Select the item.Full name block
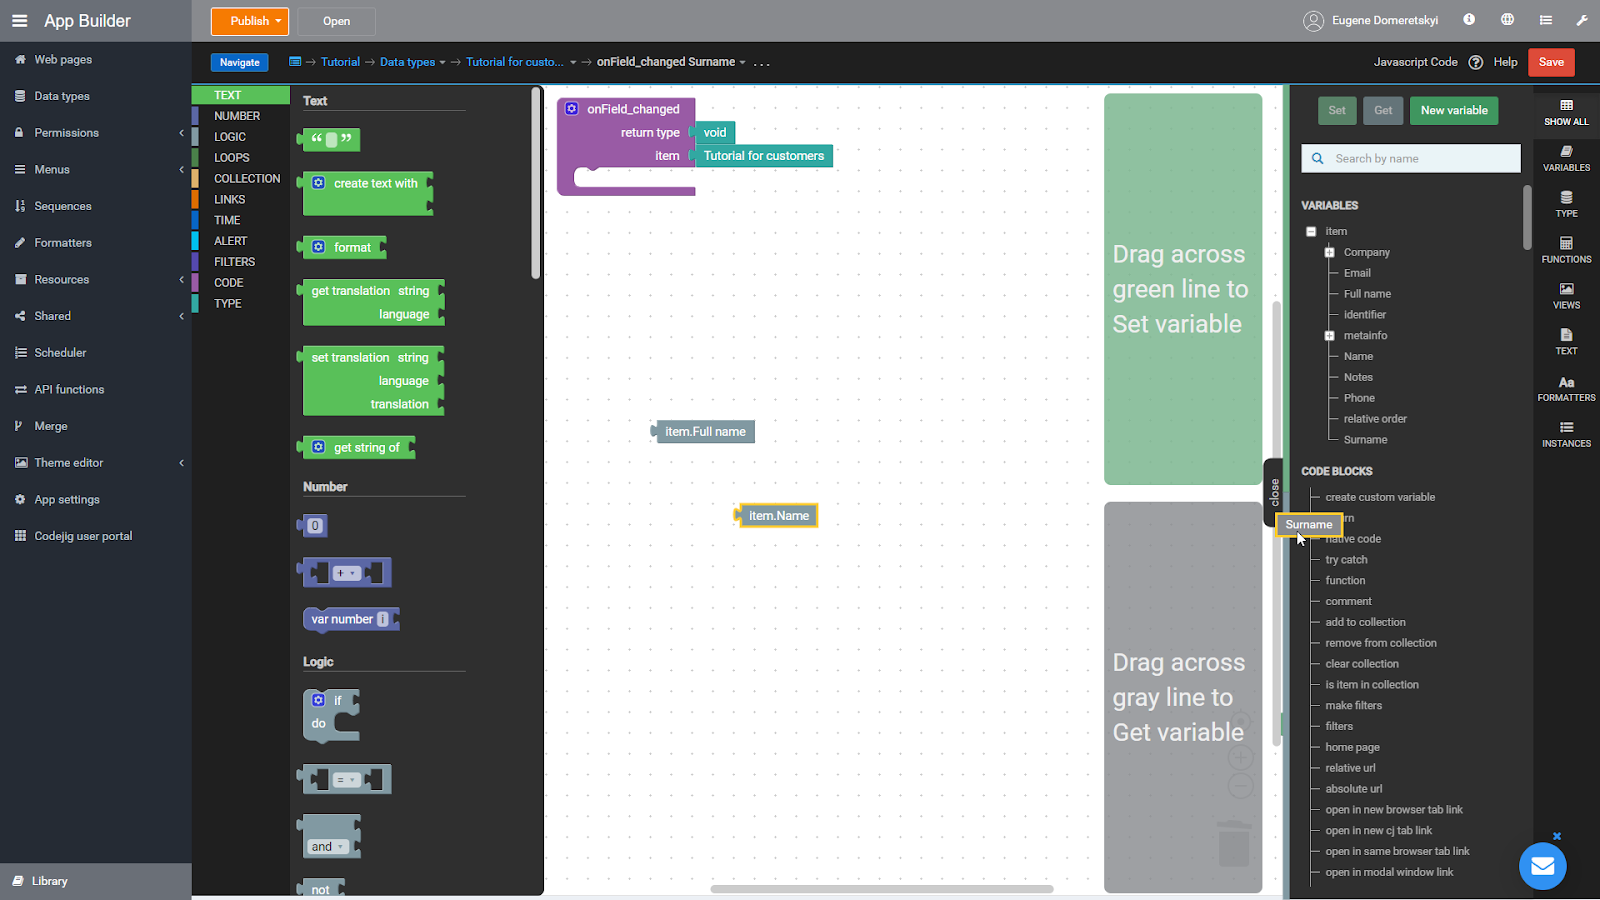The height and width of the screenshot is (900, 1600). pyautogui.click(x=703, y=432)
